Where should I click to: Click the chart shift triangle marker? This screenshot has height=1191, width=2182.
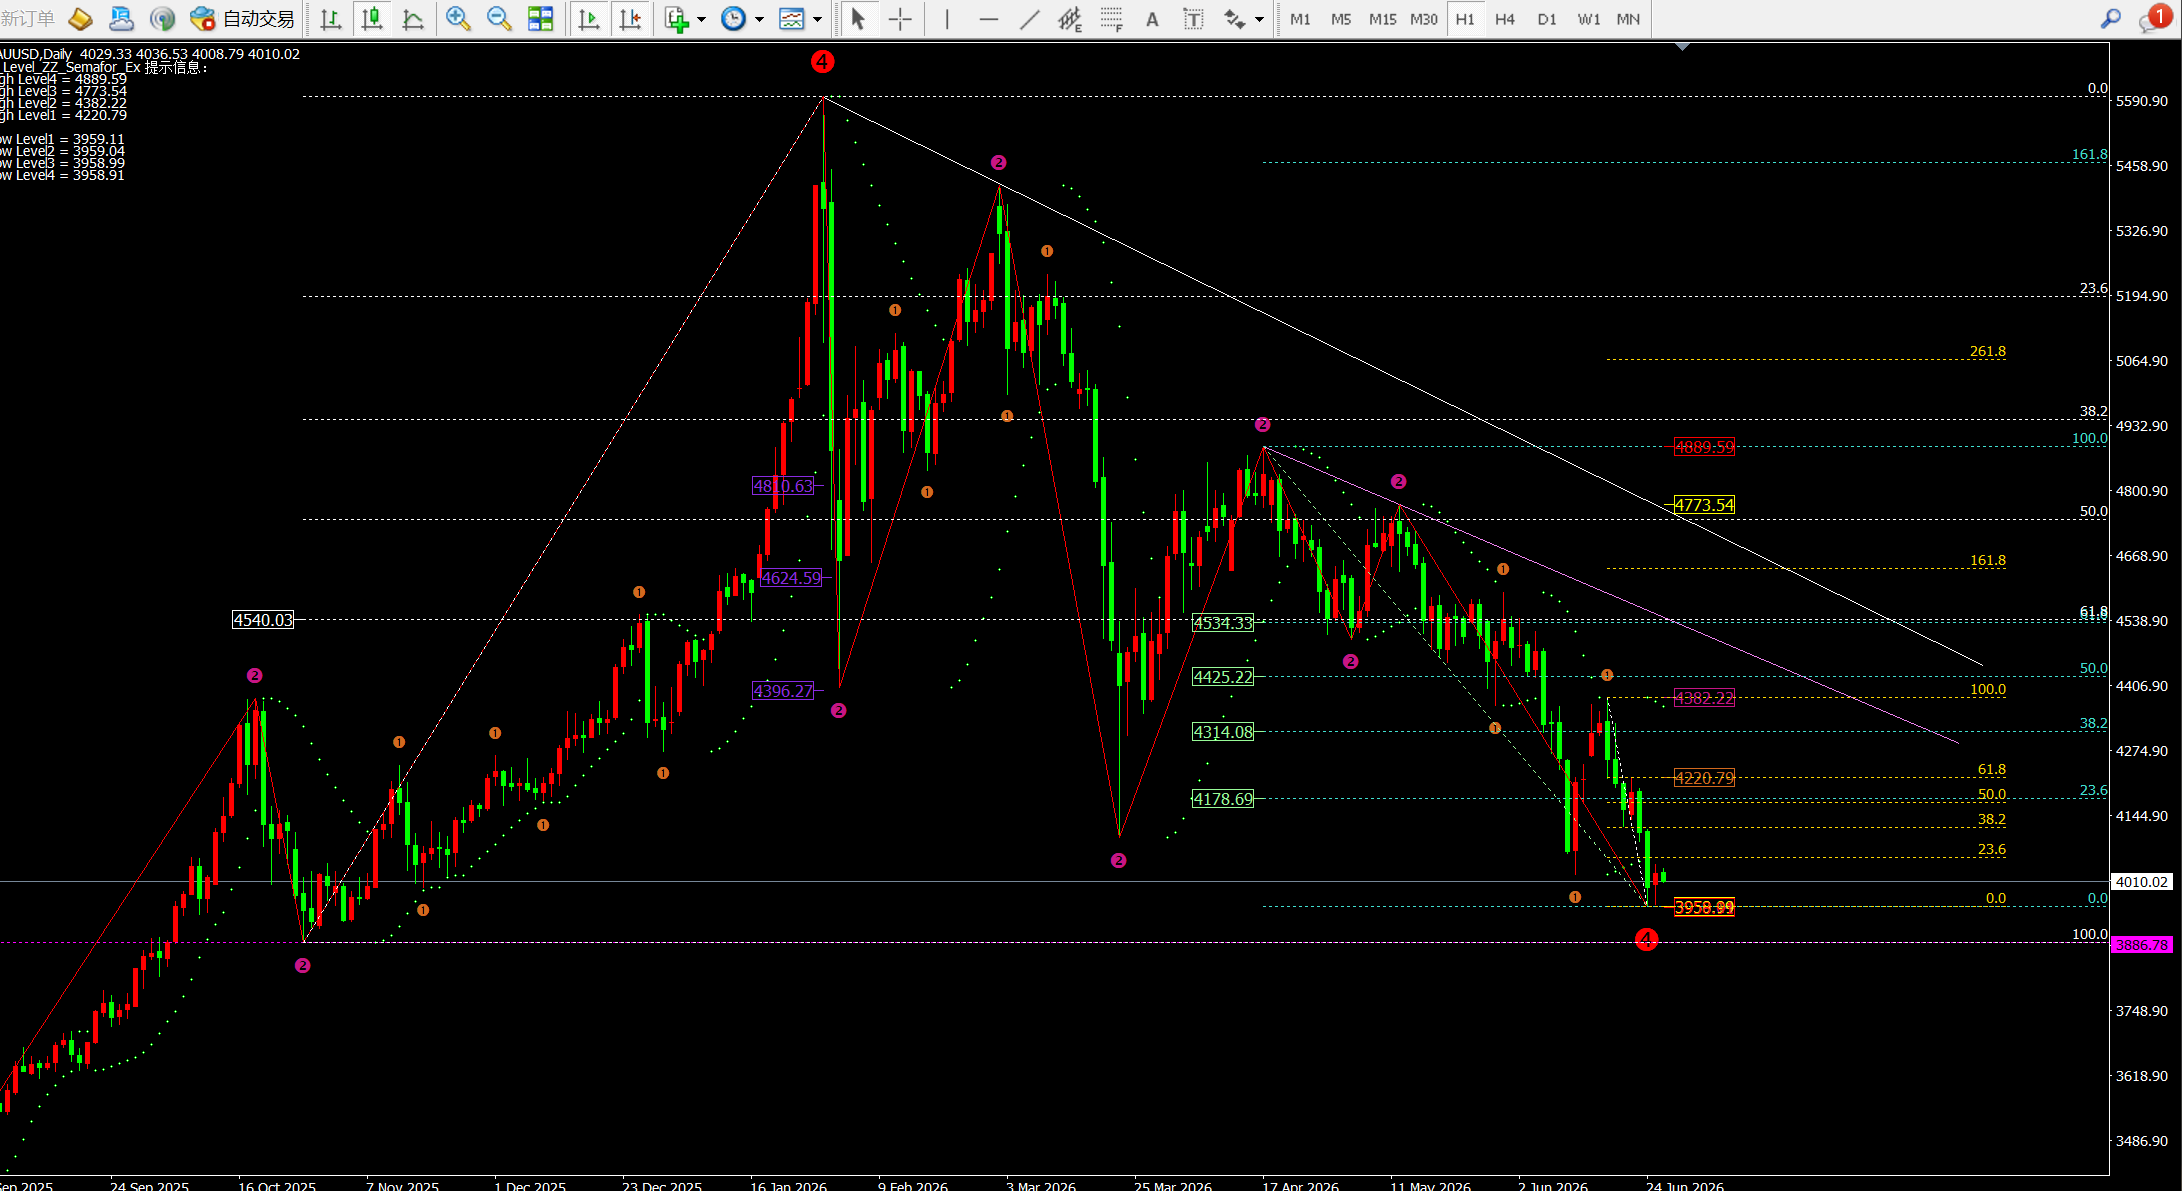[x=1683, y=46]
